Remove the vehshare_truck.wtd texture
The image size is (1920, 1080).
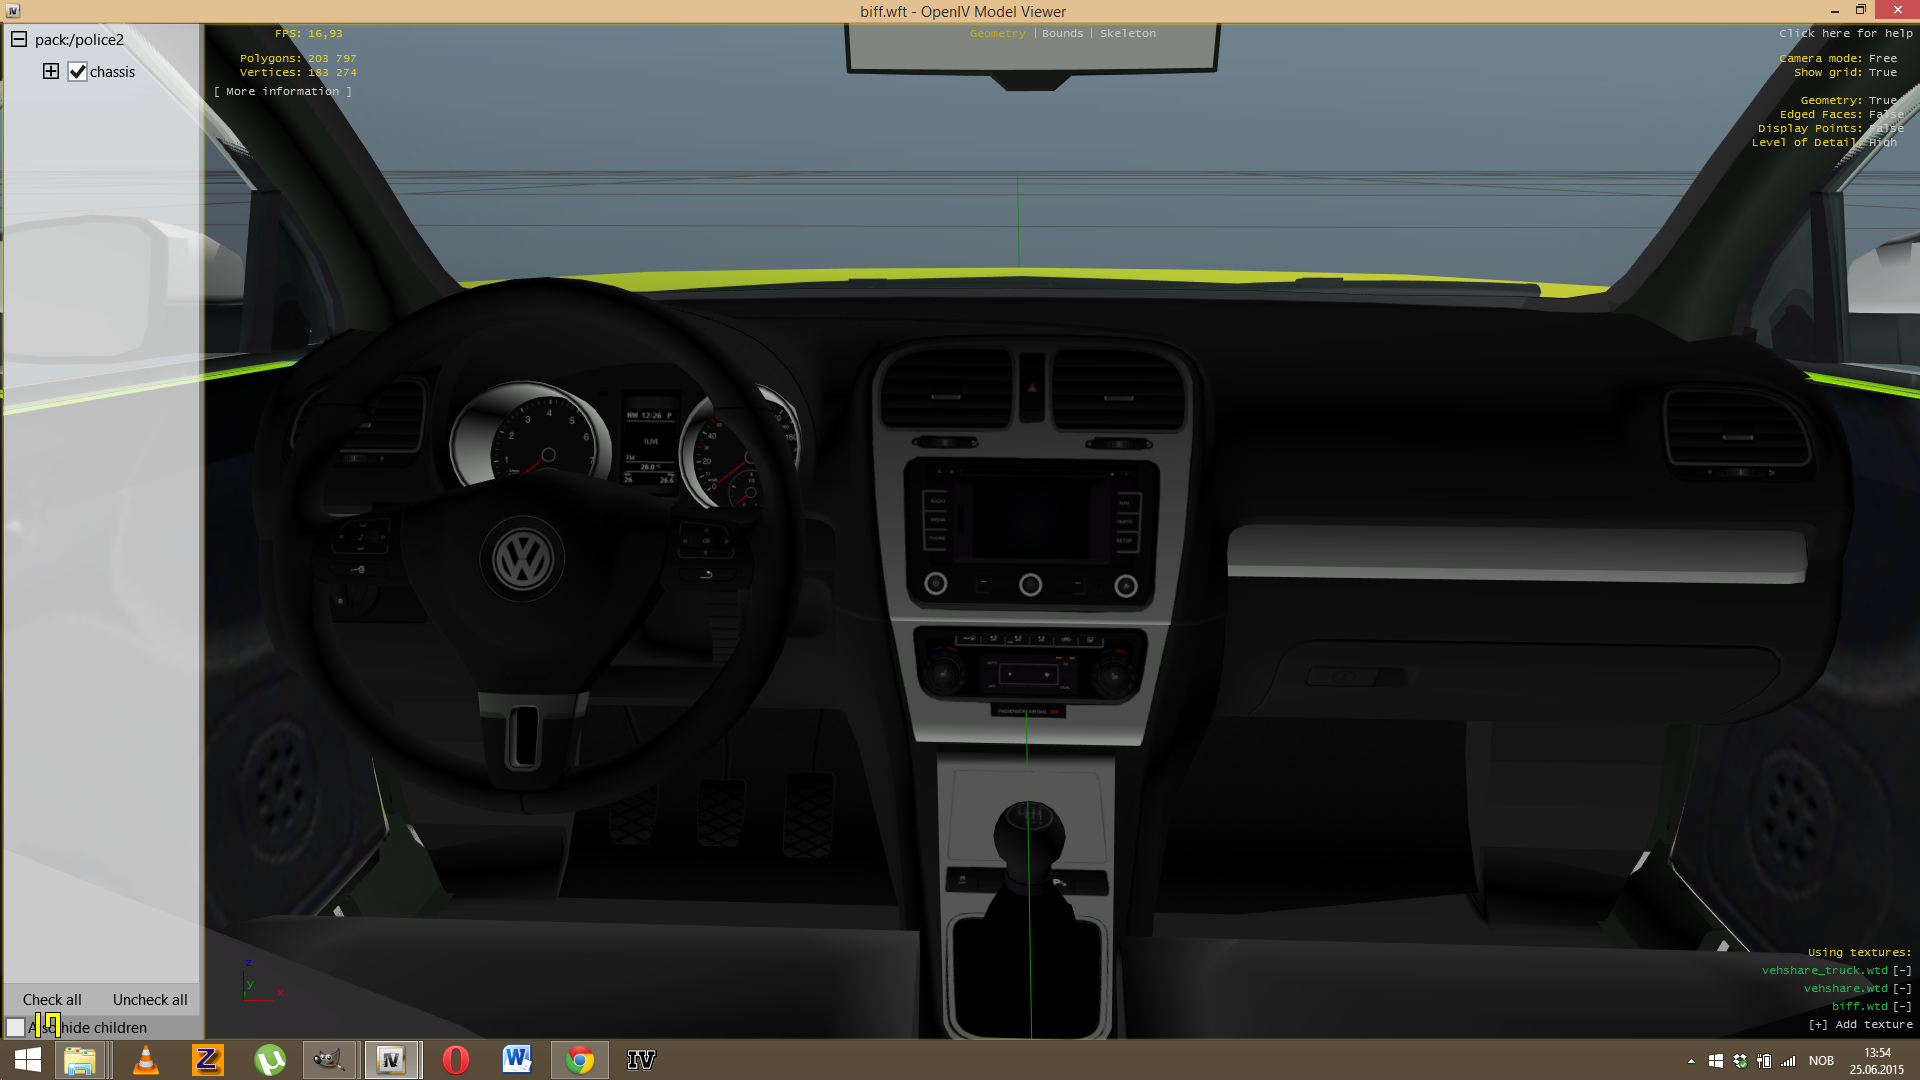coord(1902,970)
